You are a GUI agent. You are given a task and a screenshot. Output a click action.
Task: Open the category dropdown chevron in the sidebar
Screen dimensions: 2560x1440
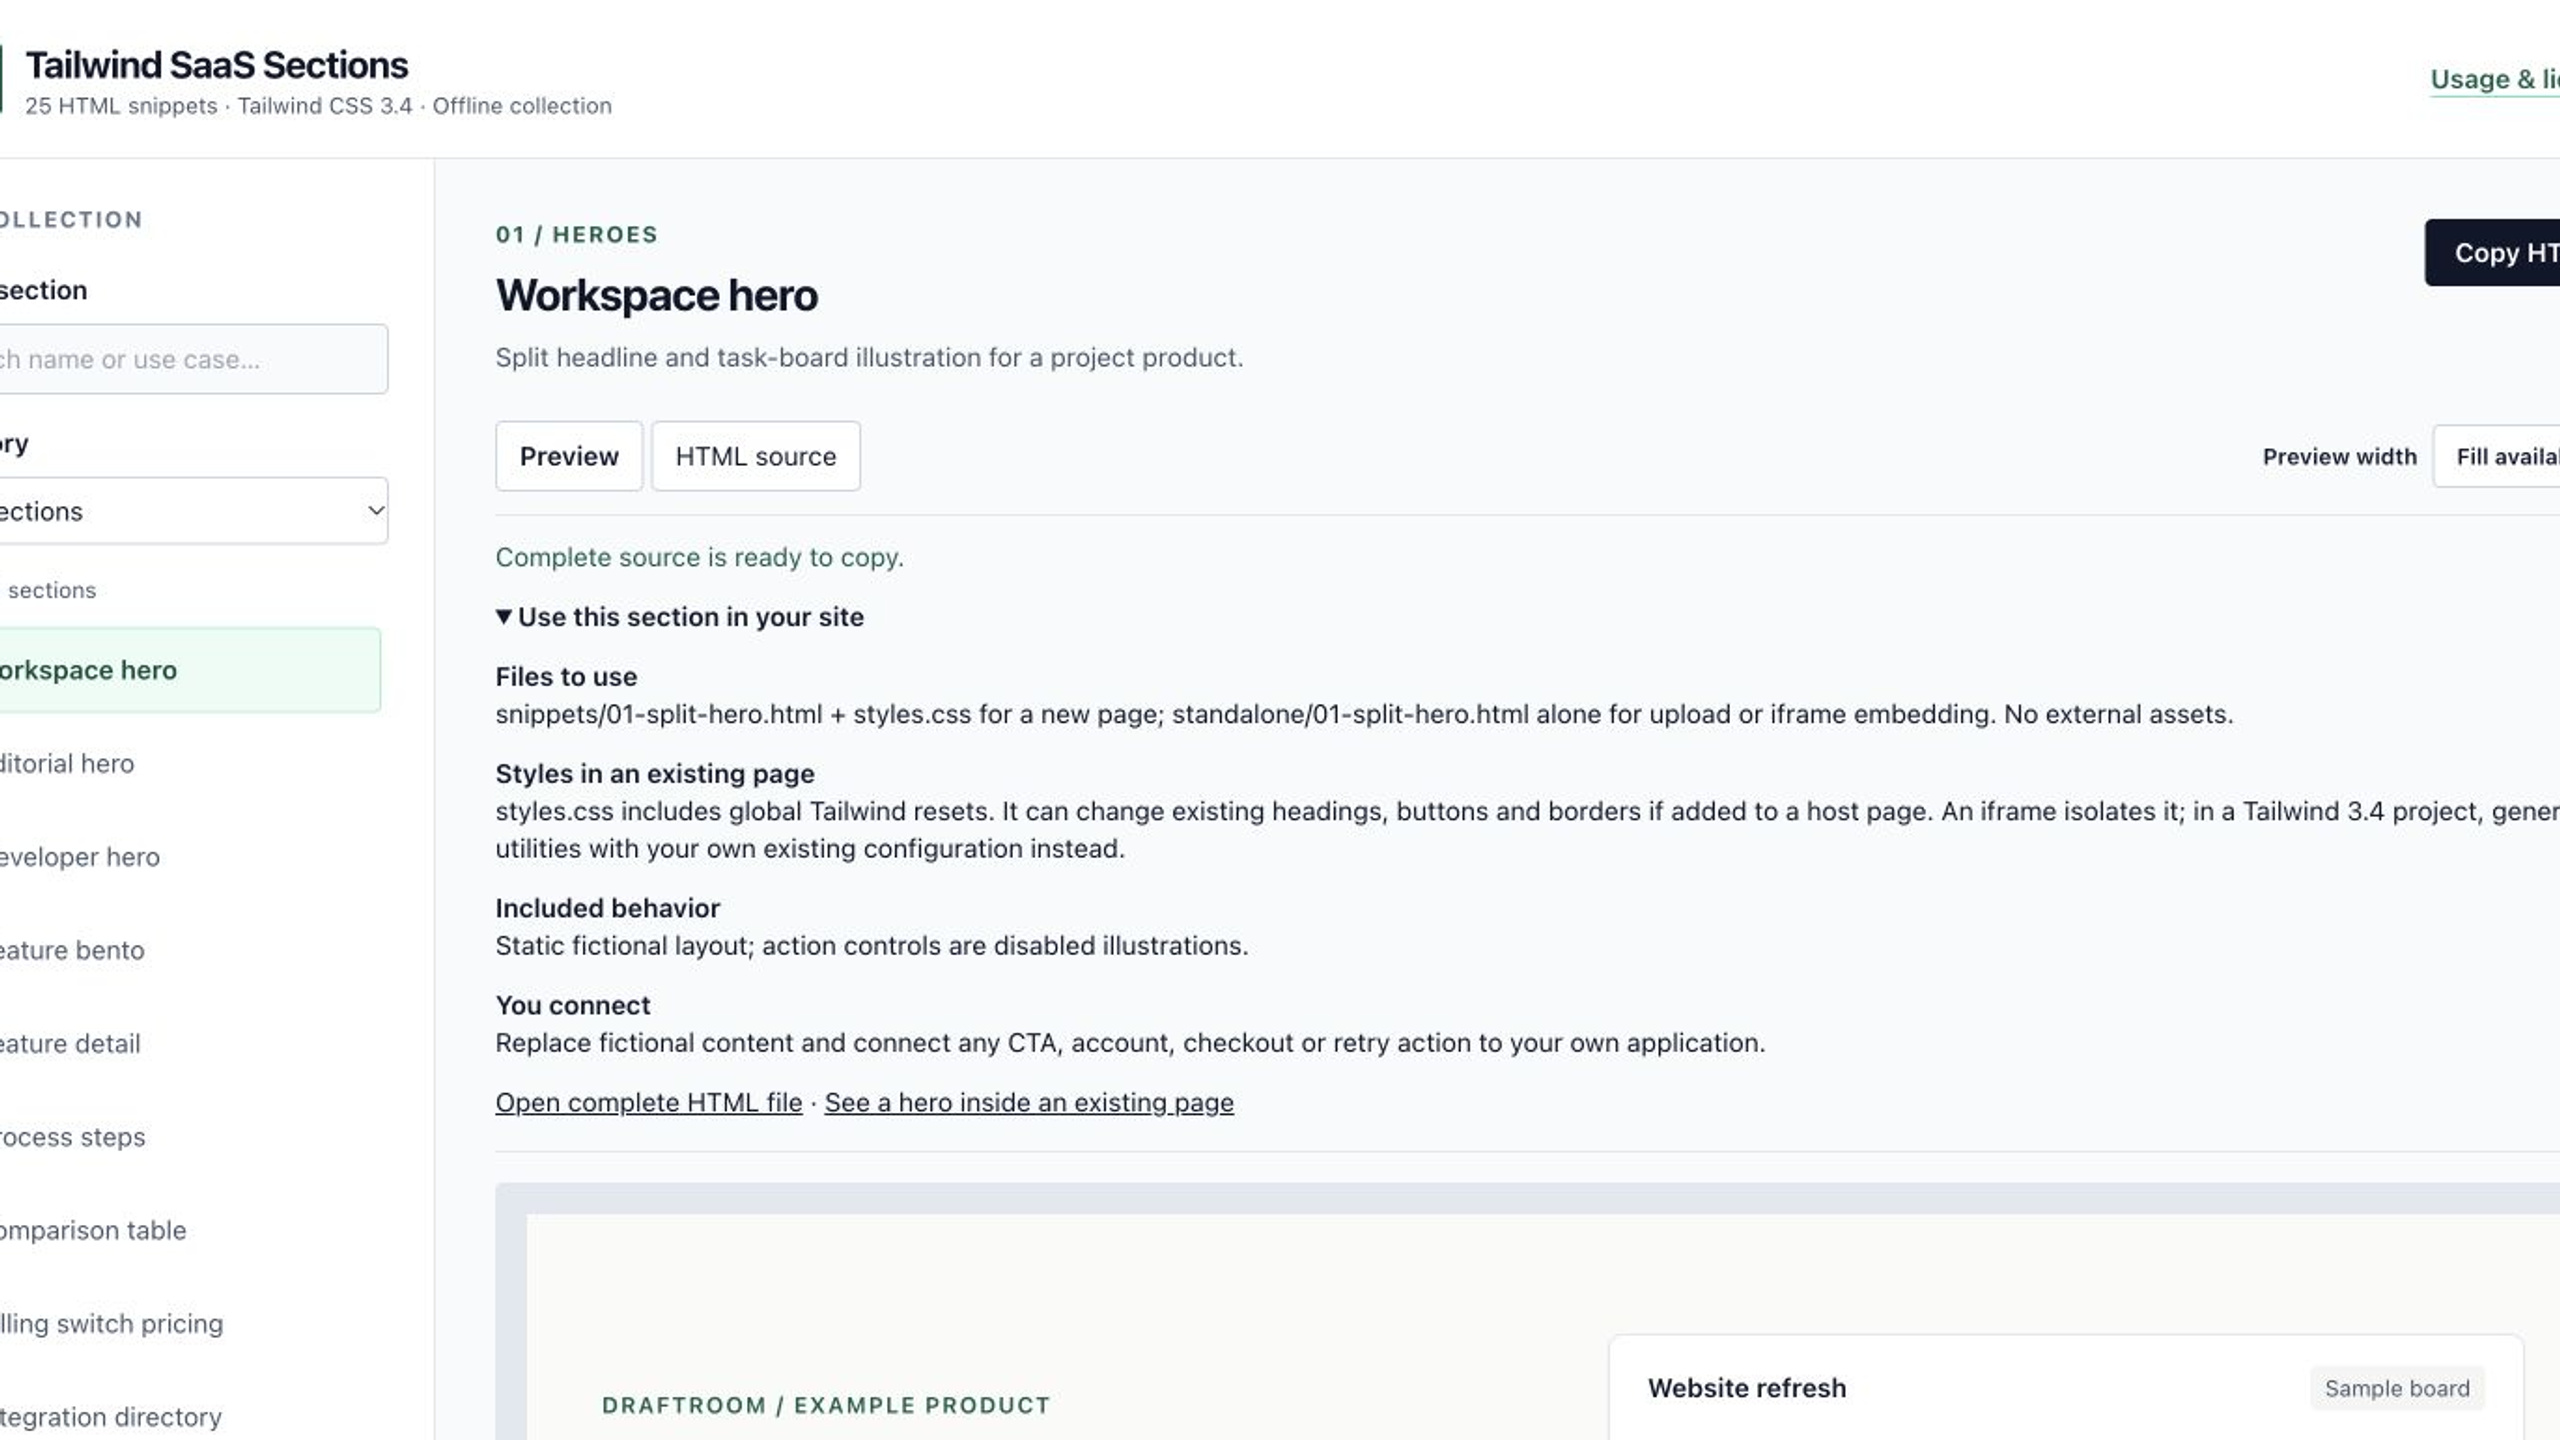[375, 511]
